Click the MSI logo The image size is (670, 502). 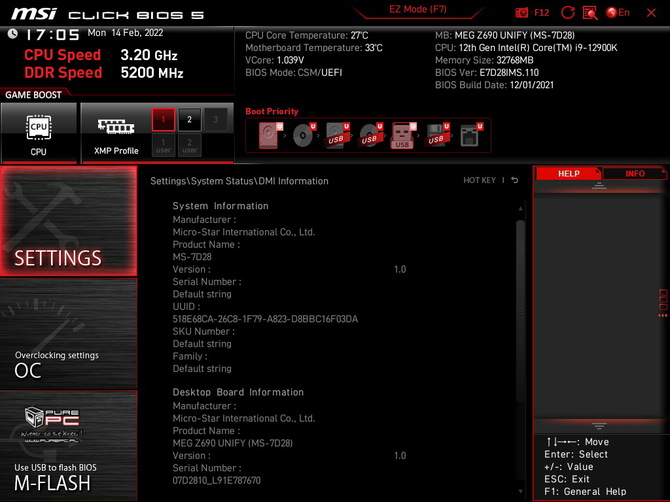point(34,14)
